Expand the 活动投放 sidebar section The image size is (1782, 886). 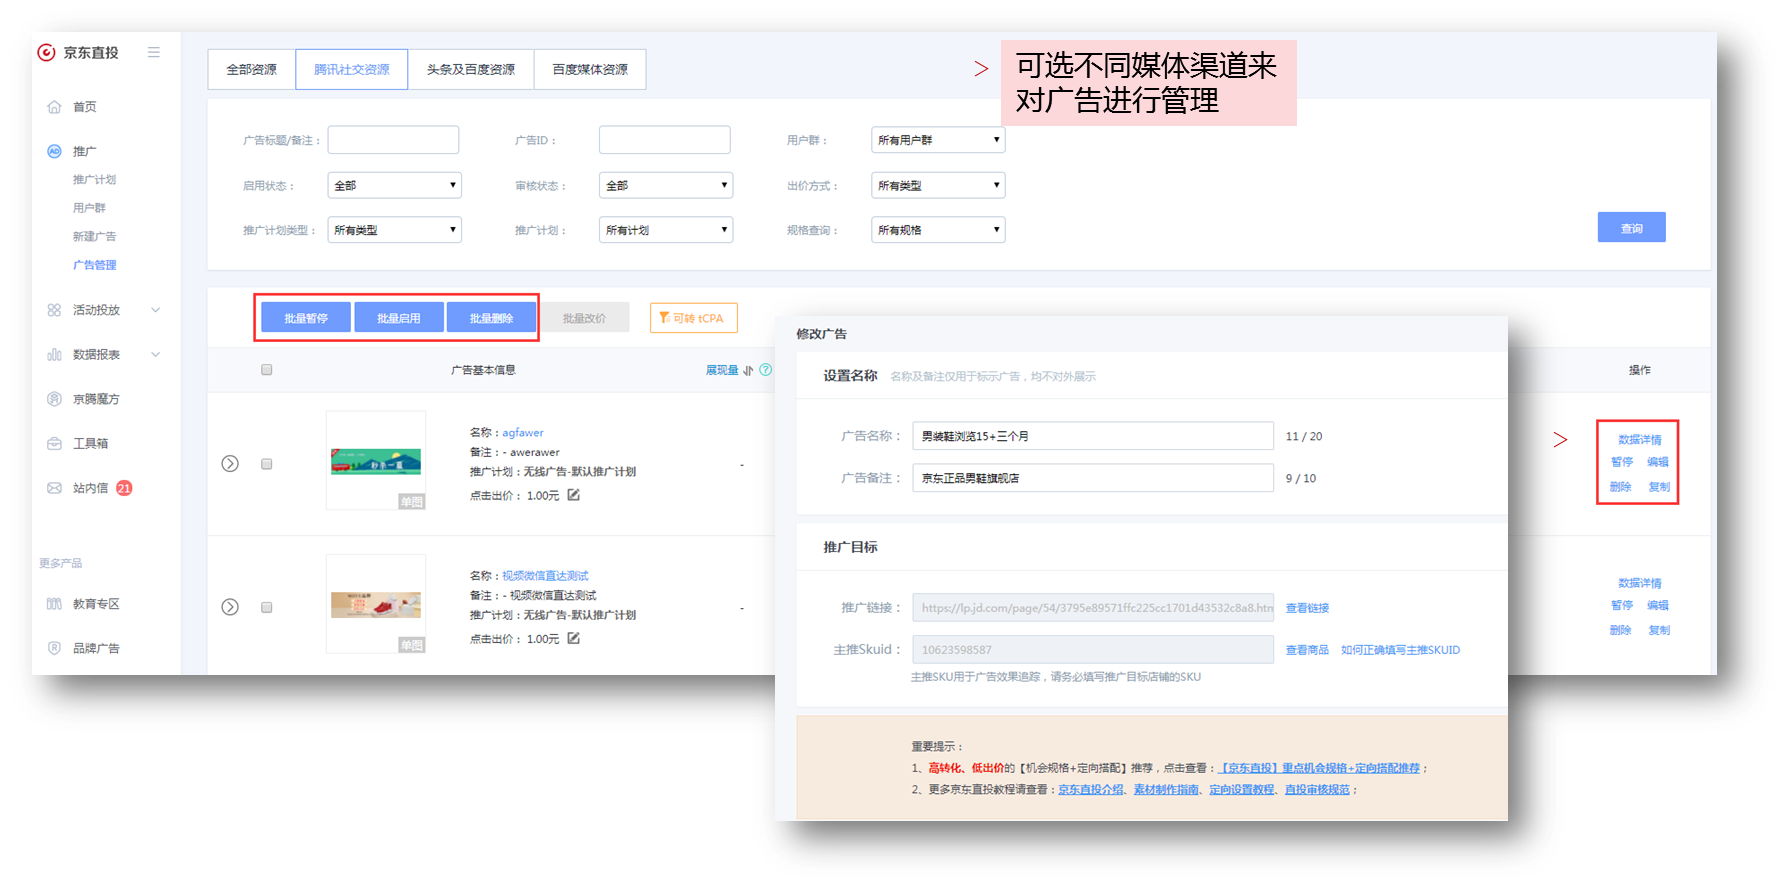[156, 310]
